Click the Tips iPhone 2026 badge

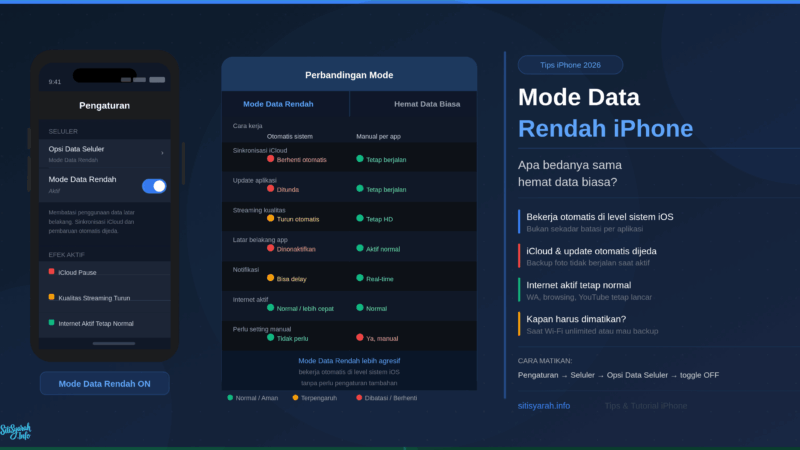pos(570,65)
